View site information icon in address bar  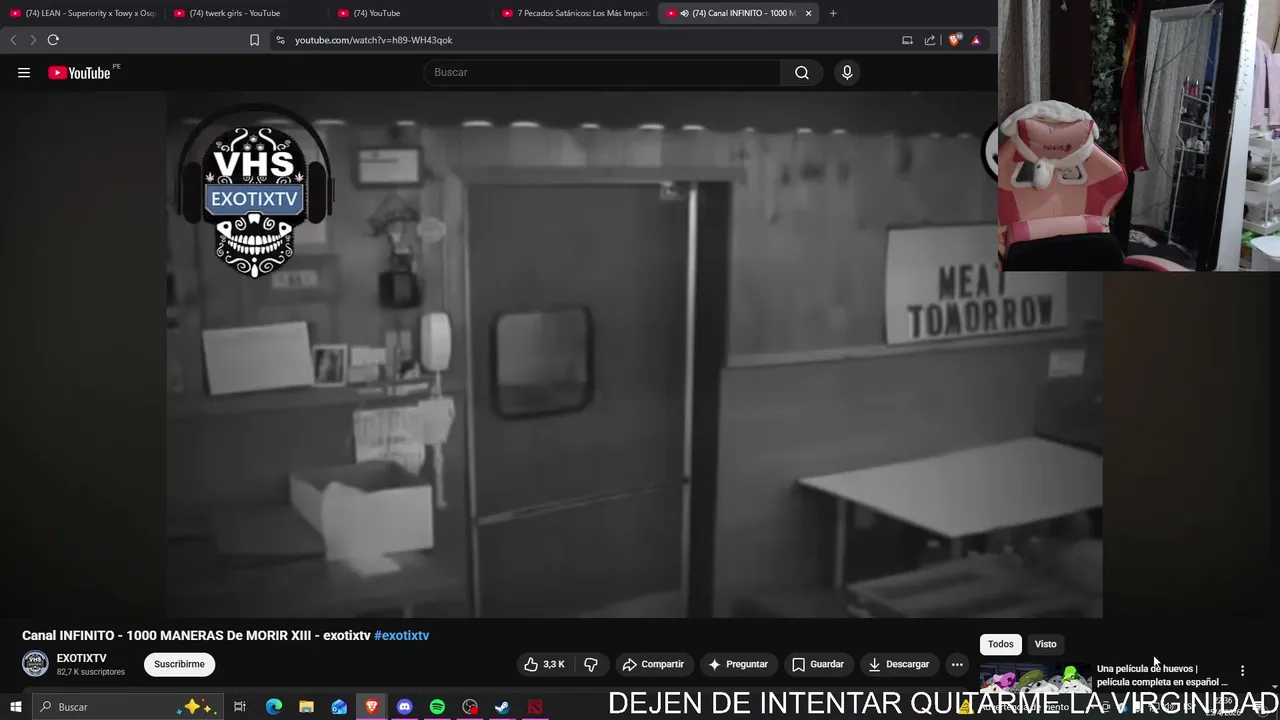(x=280, y=40)
